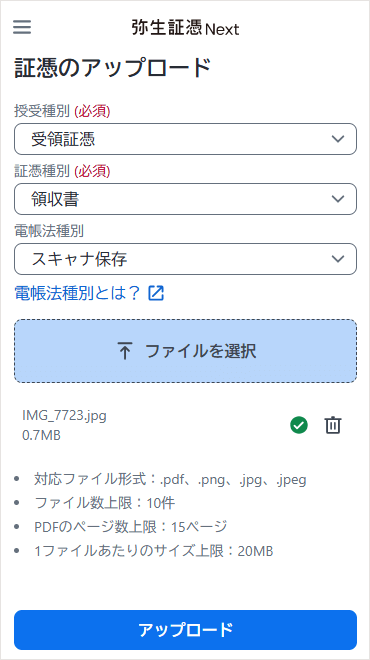The image size is (370, 660).
Task: Click the 証憑のアップロード page heading
Action: 112,68
